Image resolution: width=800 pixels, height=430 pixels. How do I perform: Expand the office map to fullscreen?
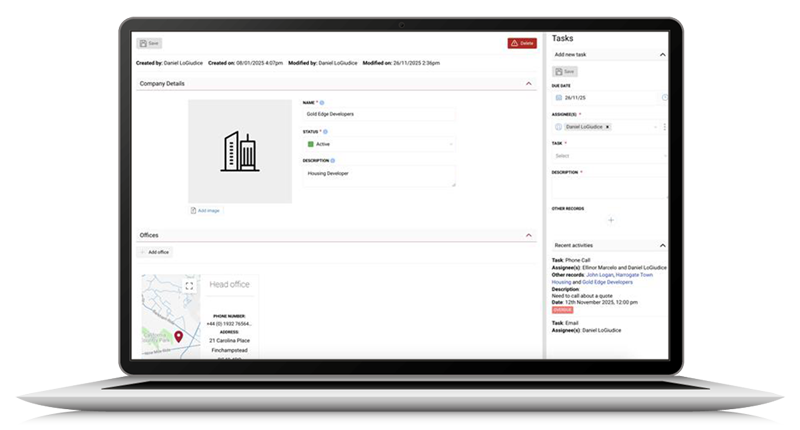pyautogui.click(x=189, y=286)
